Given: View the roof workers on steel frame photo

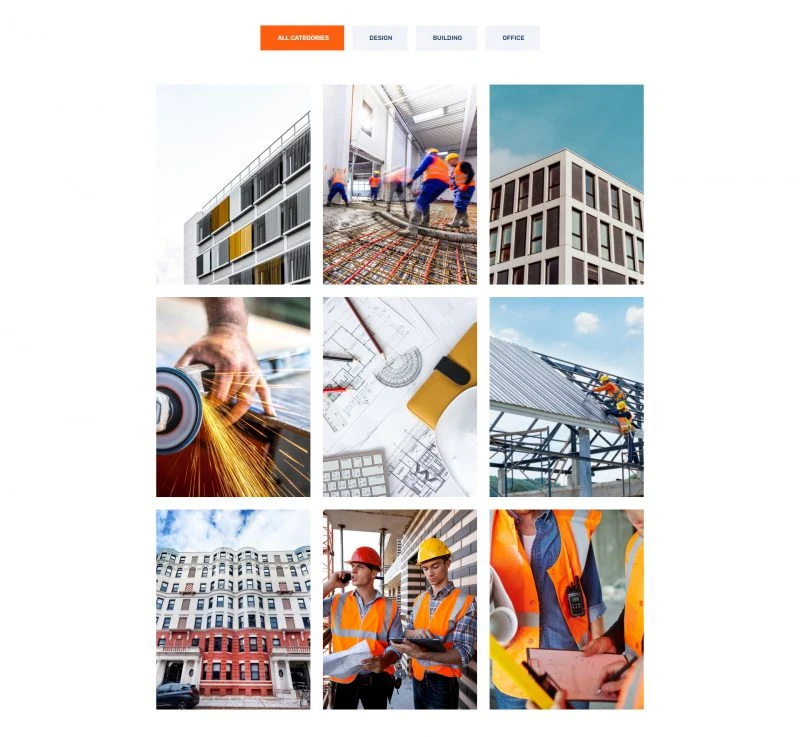Looking at the screenshot, I should (x=566, y=397).
